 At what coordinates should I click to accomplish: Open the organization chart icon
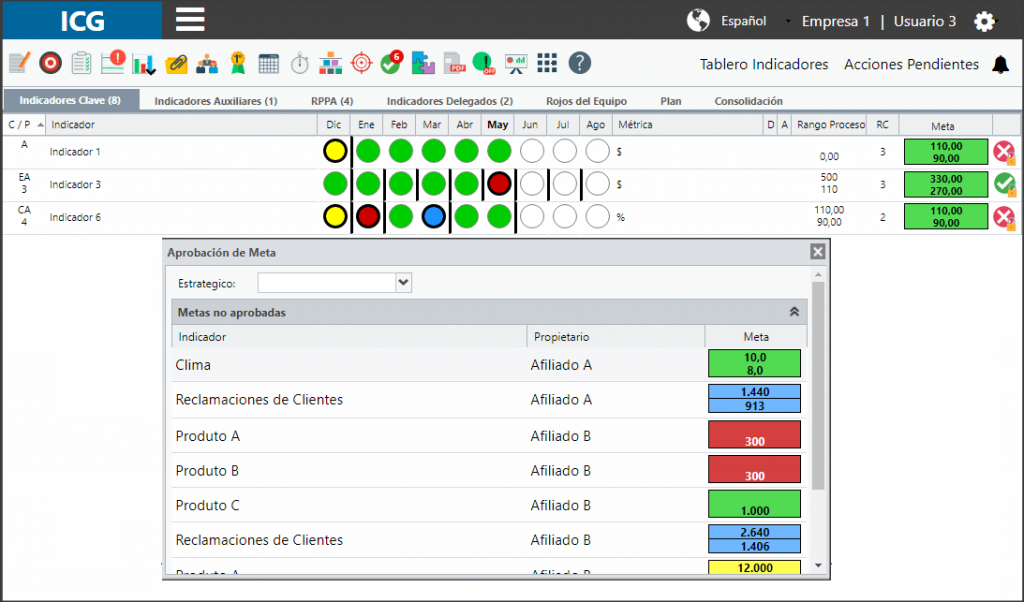pos(330,63)
